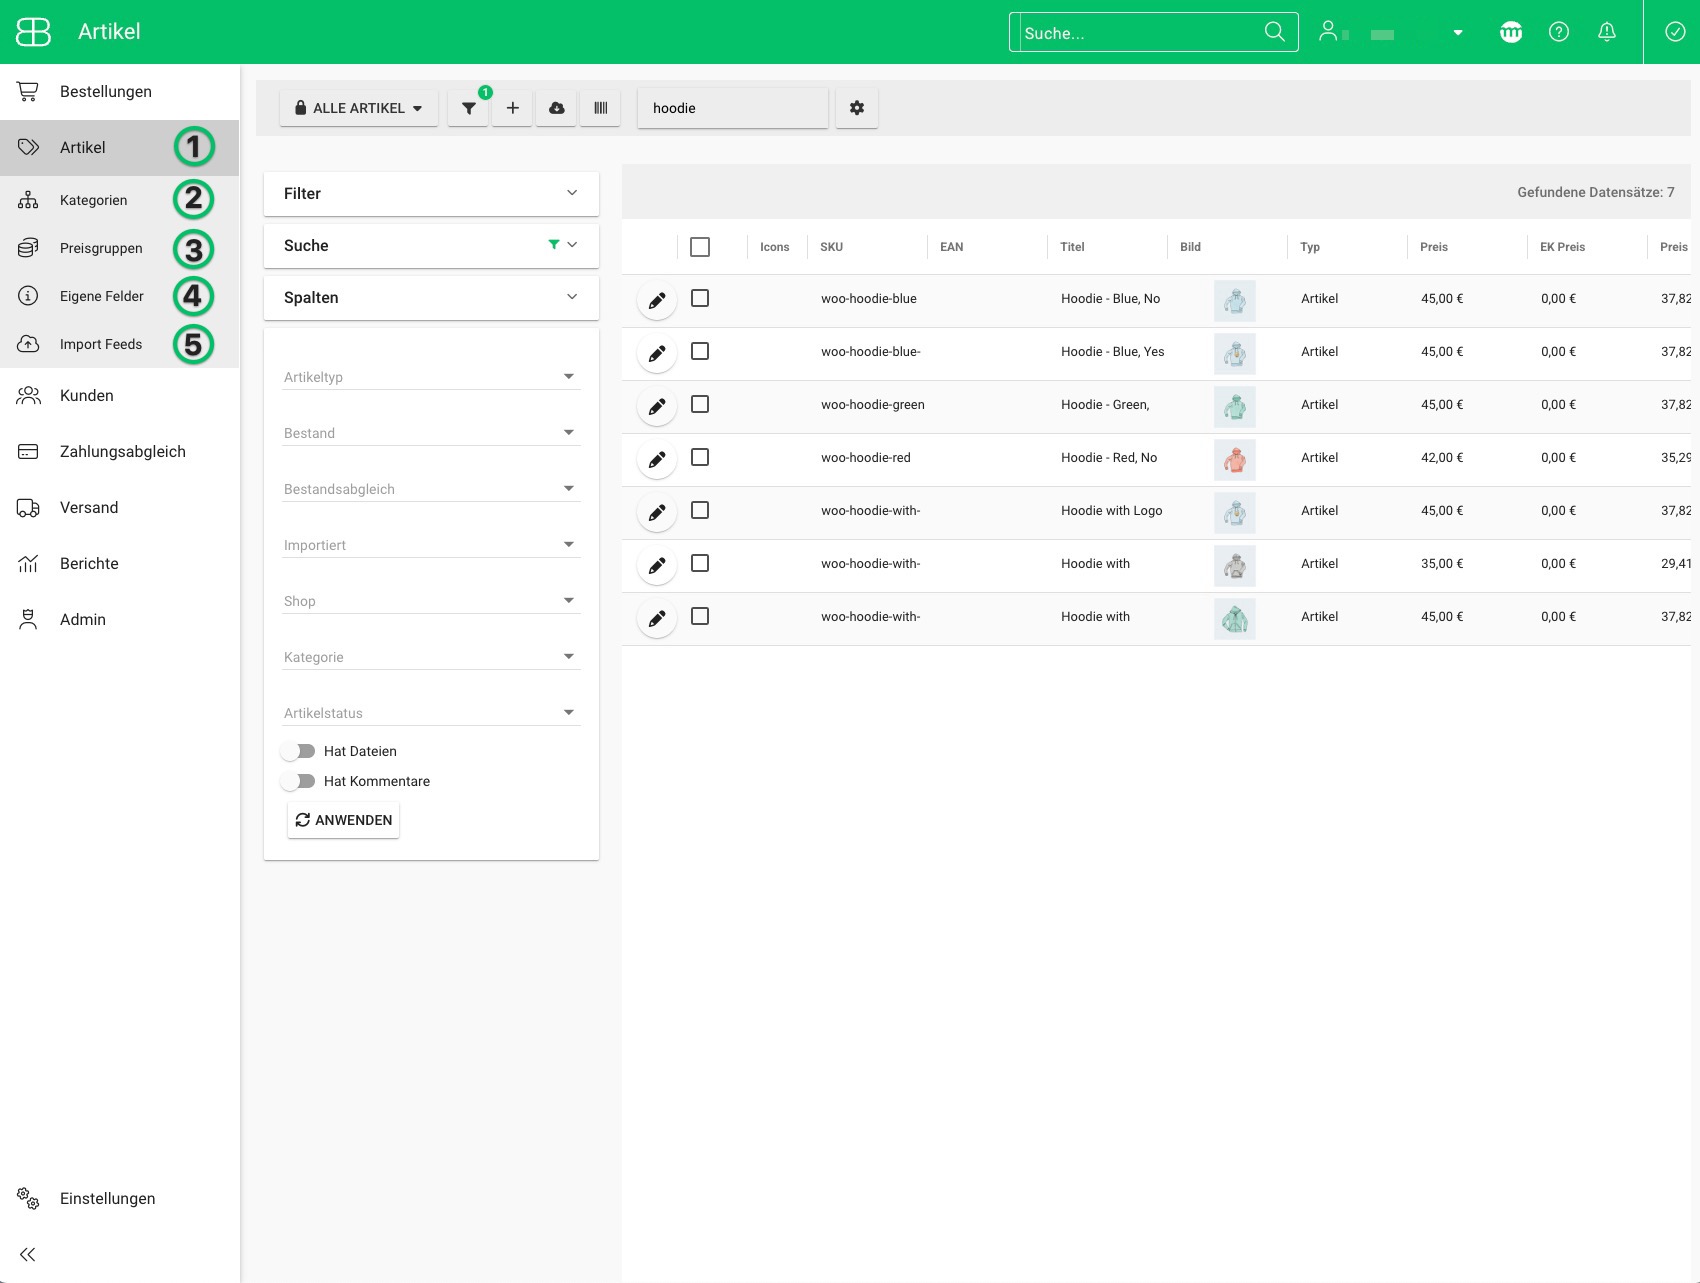Click the ANWENDEN button

343,820
